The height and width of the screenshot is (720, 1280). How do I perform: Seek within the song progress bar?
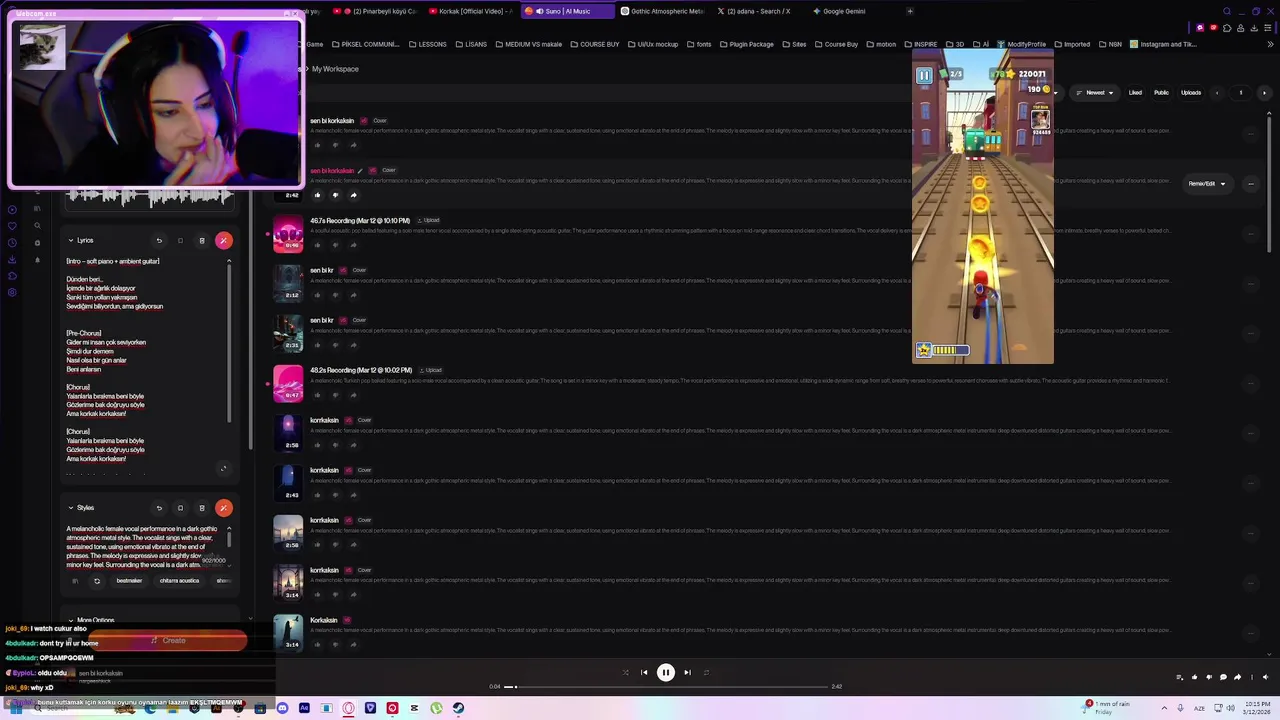click(x=666, y=687)
